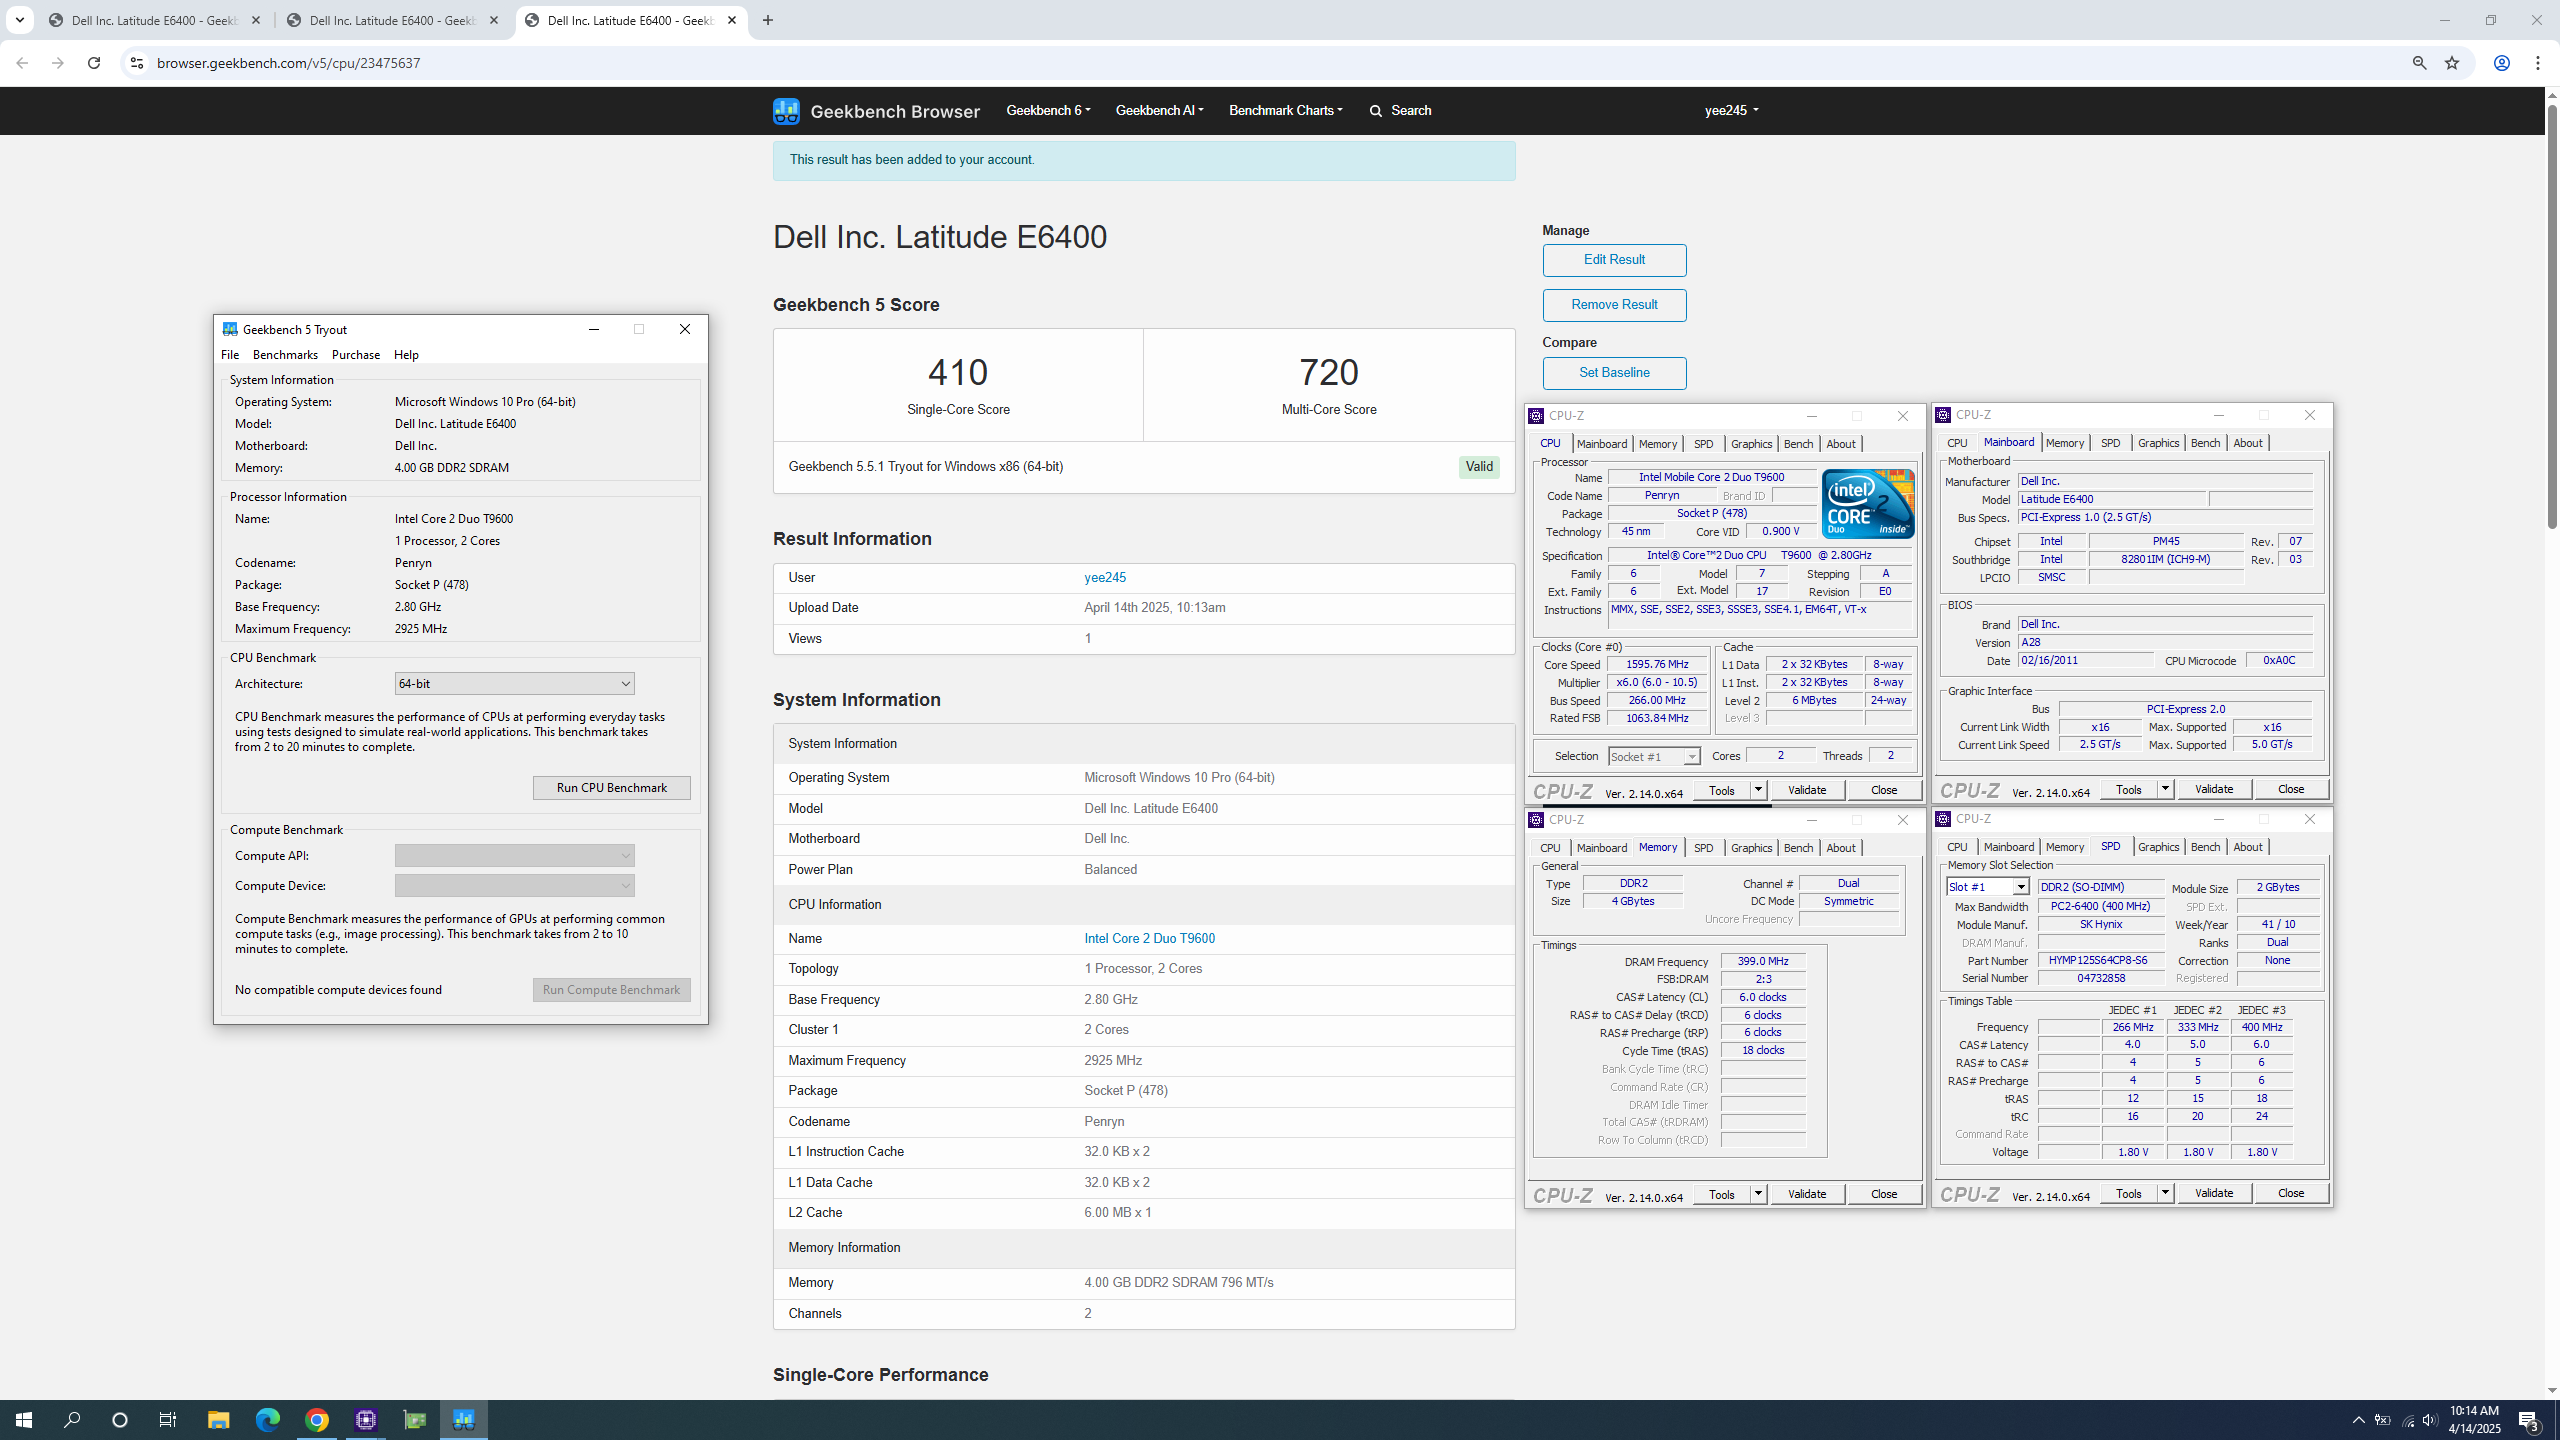2560x1440 pixels.
Task: Click the 720 Multi-Core Score value
Action: [x=1329, y=373]
